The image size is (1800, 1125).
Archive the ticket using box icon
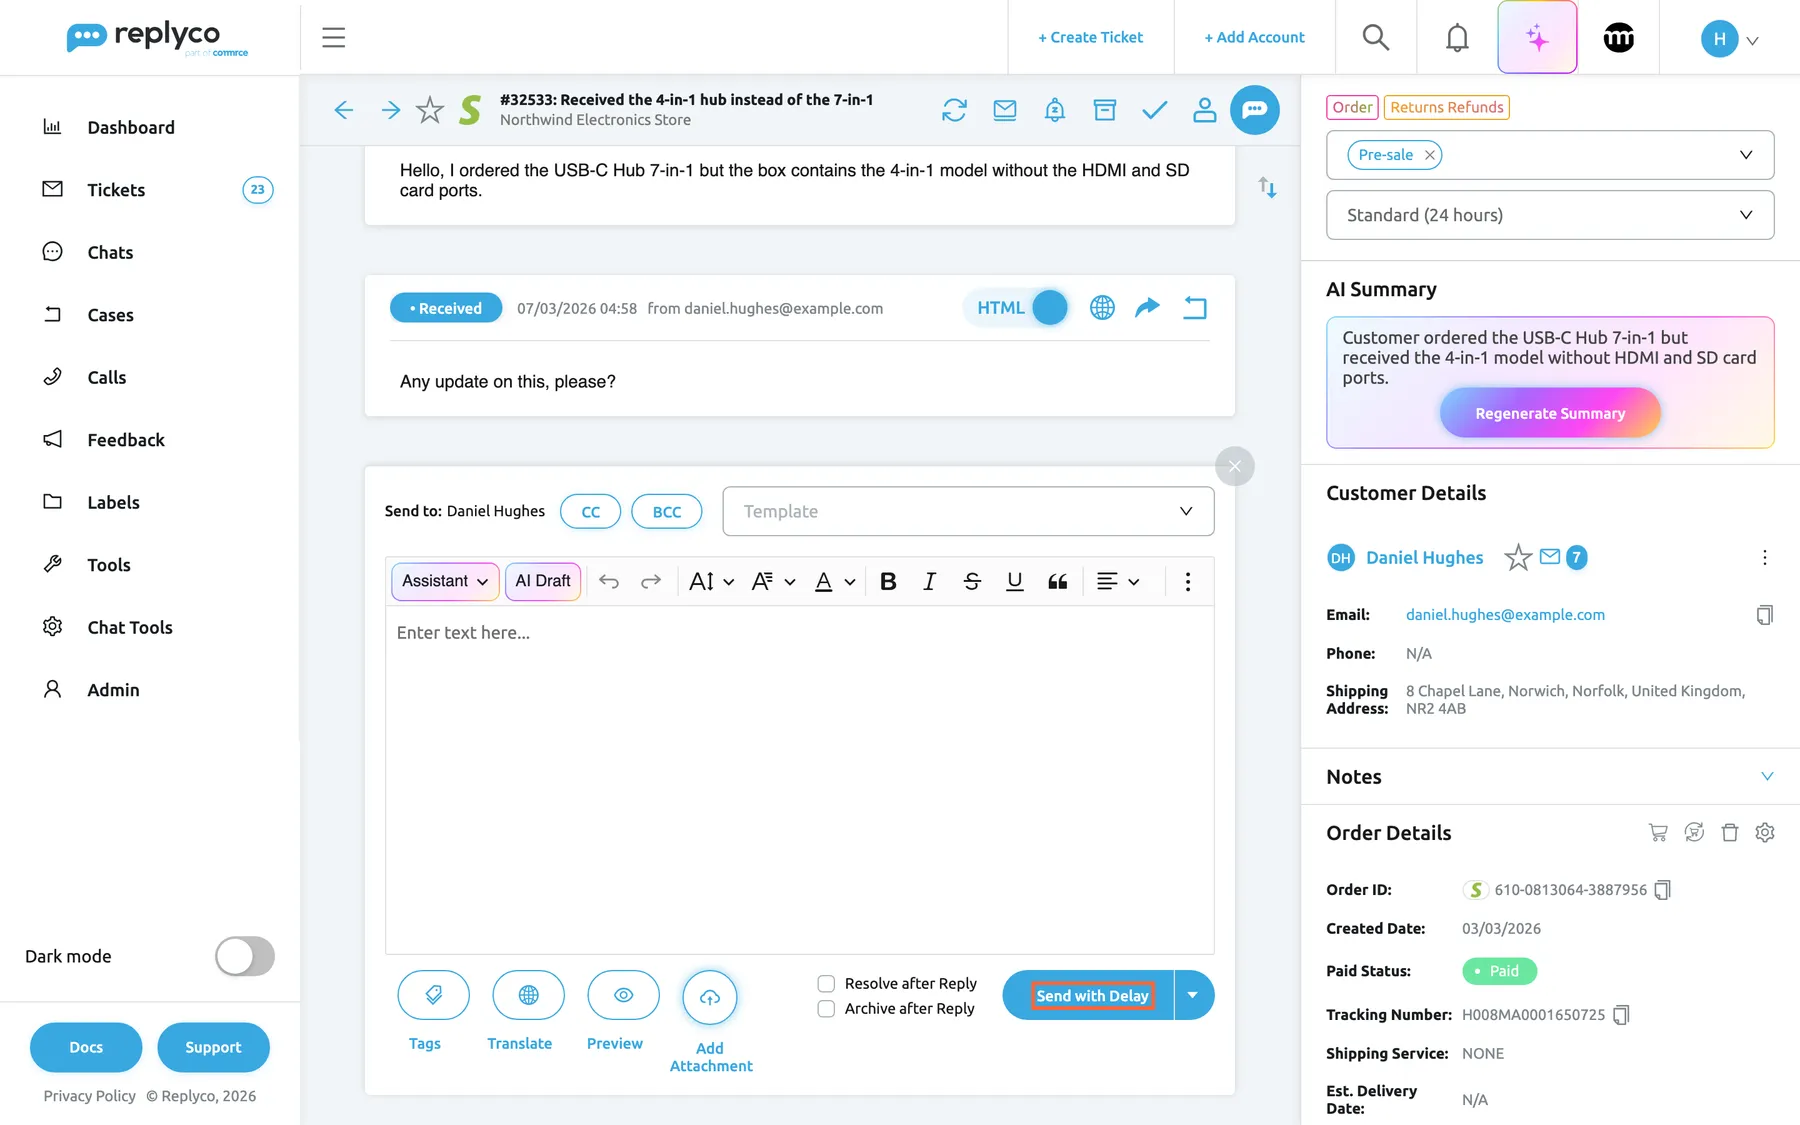point(1105,110)
